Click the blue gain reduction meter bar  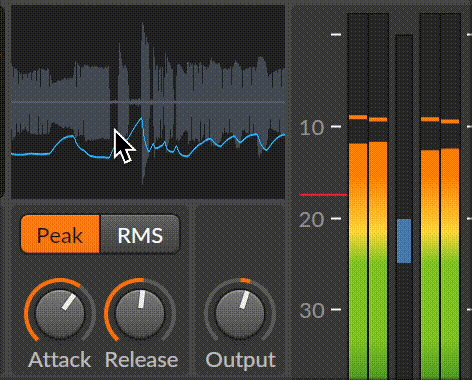click(404, 241)
